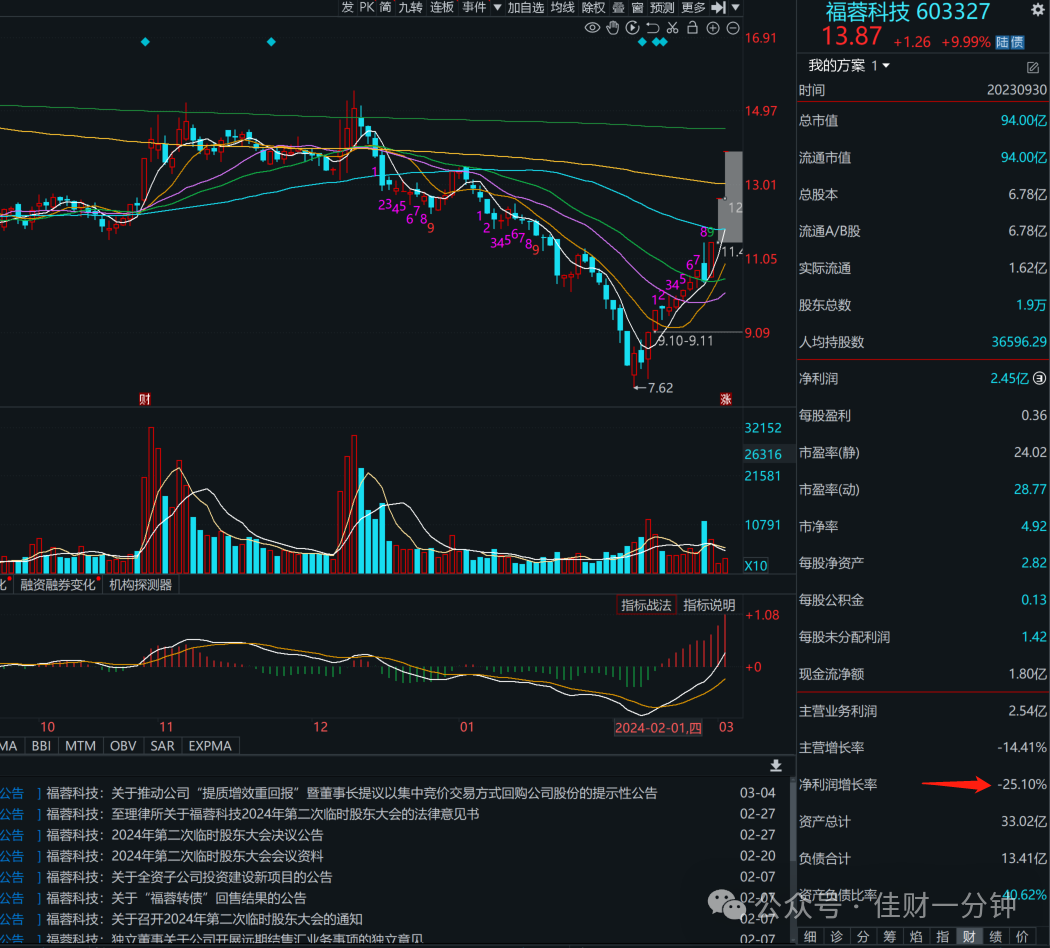This screenshot has height=948, width=1050.
Task: Switch to the MTM indicator tab
Action: pyautogui.click(x=80, y=746)
